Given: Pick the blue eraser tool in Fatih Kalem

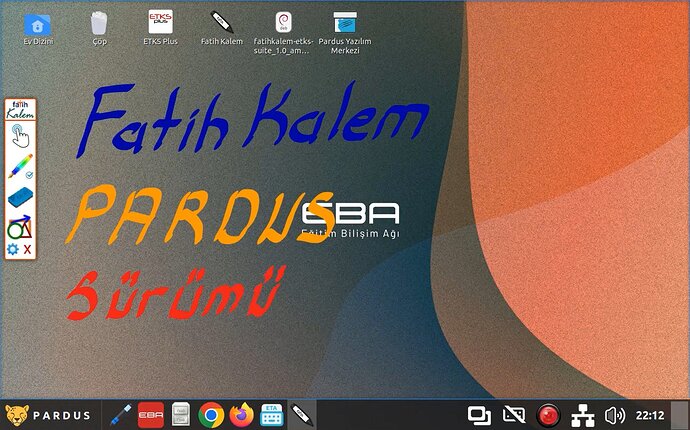Looking at the screenshot, I should 20,197.
